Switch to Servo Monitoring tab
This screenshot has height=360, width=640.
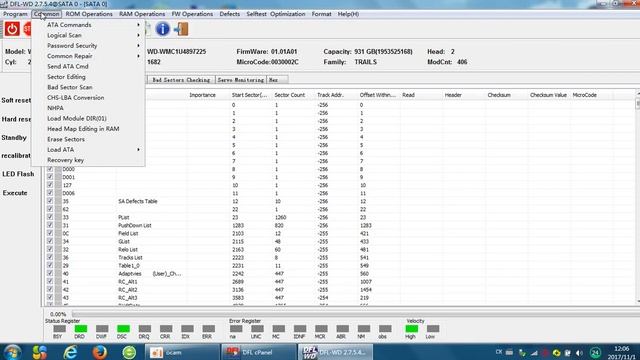(x=241, y=80)
